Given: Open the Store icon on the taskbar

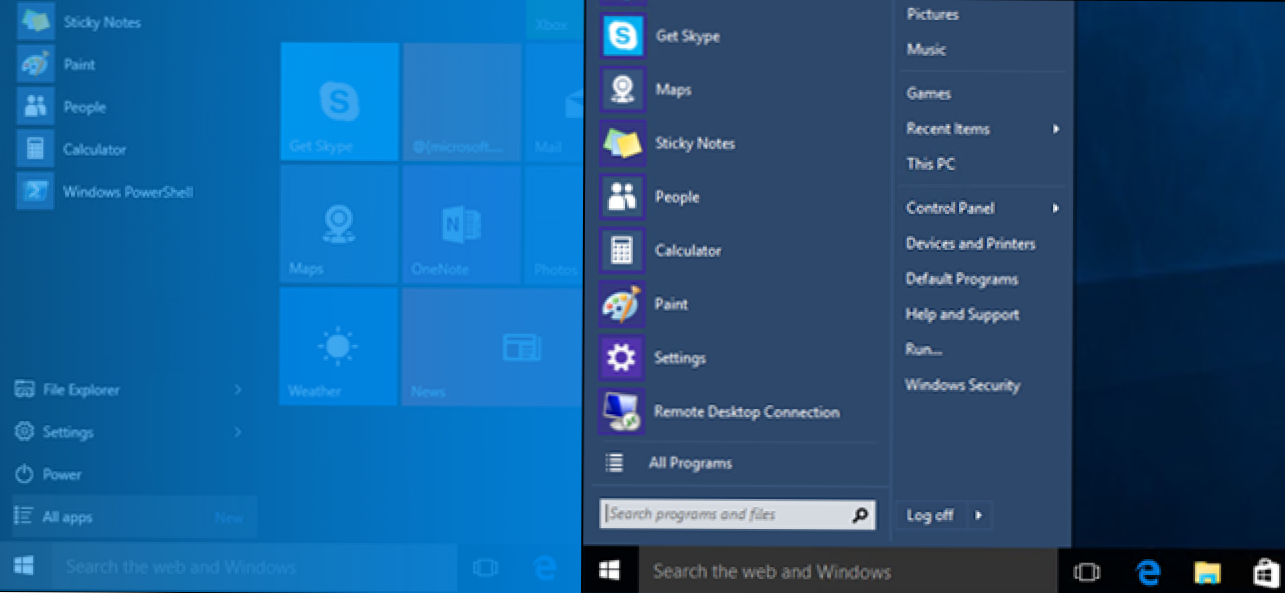Looking at the screenshot, I should 1265,572.
